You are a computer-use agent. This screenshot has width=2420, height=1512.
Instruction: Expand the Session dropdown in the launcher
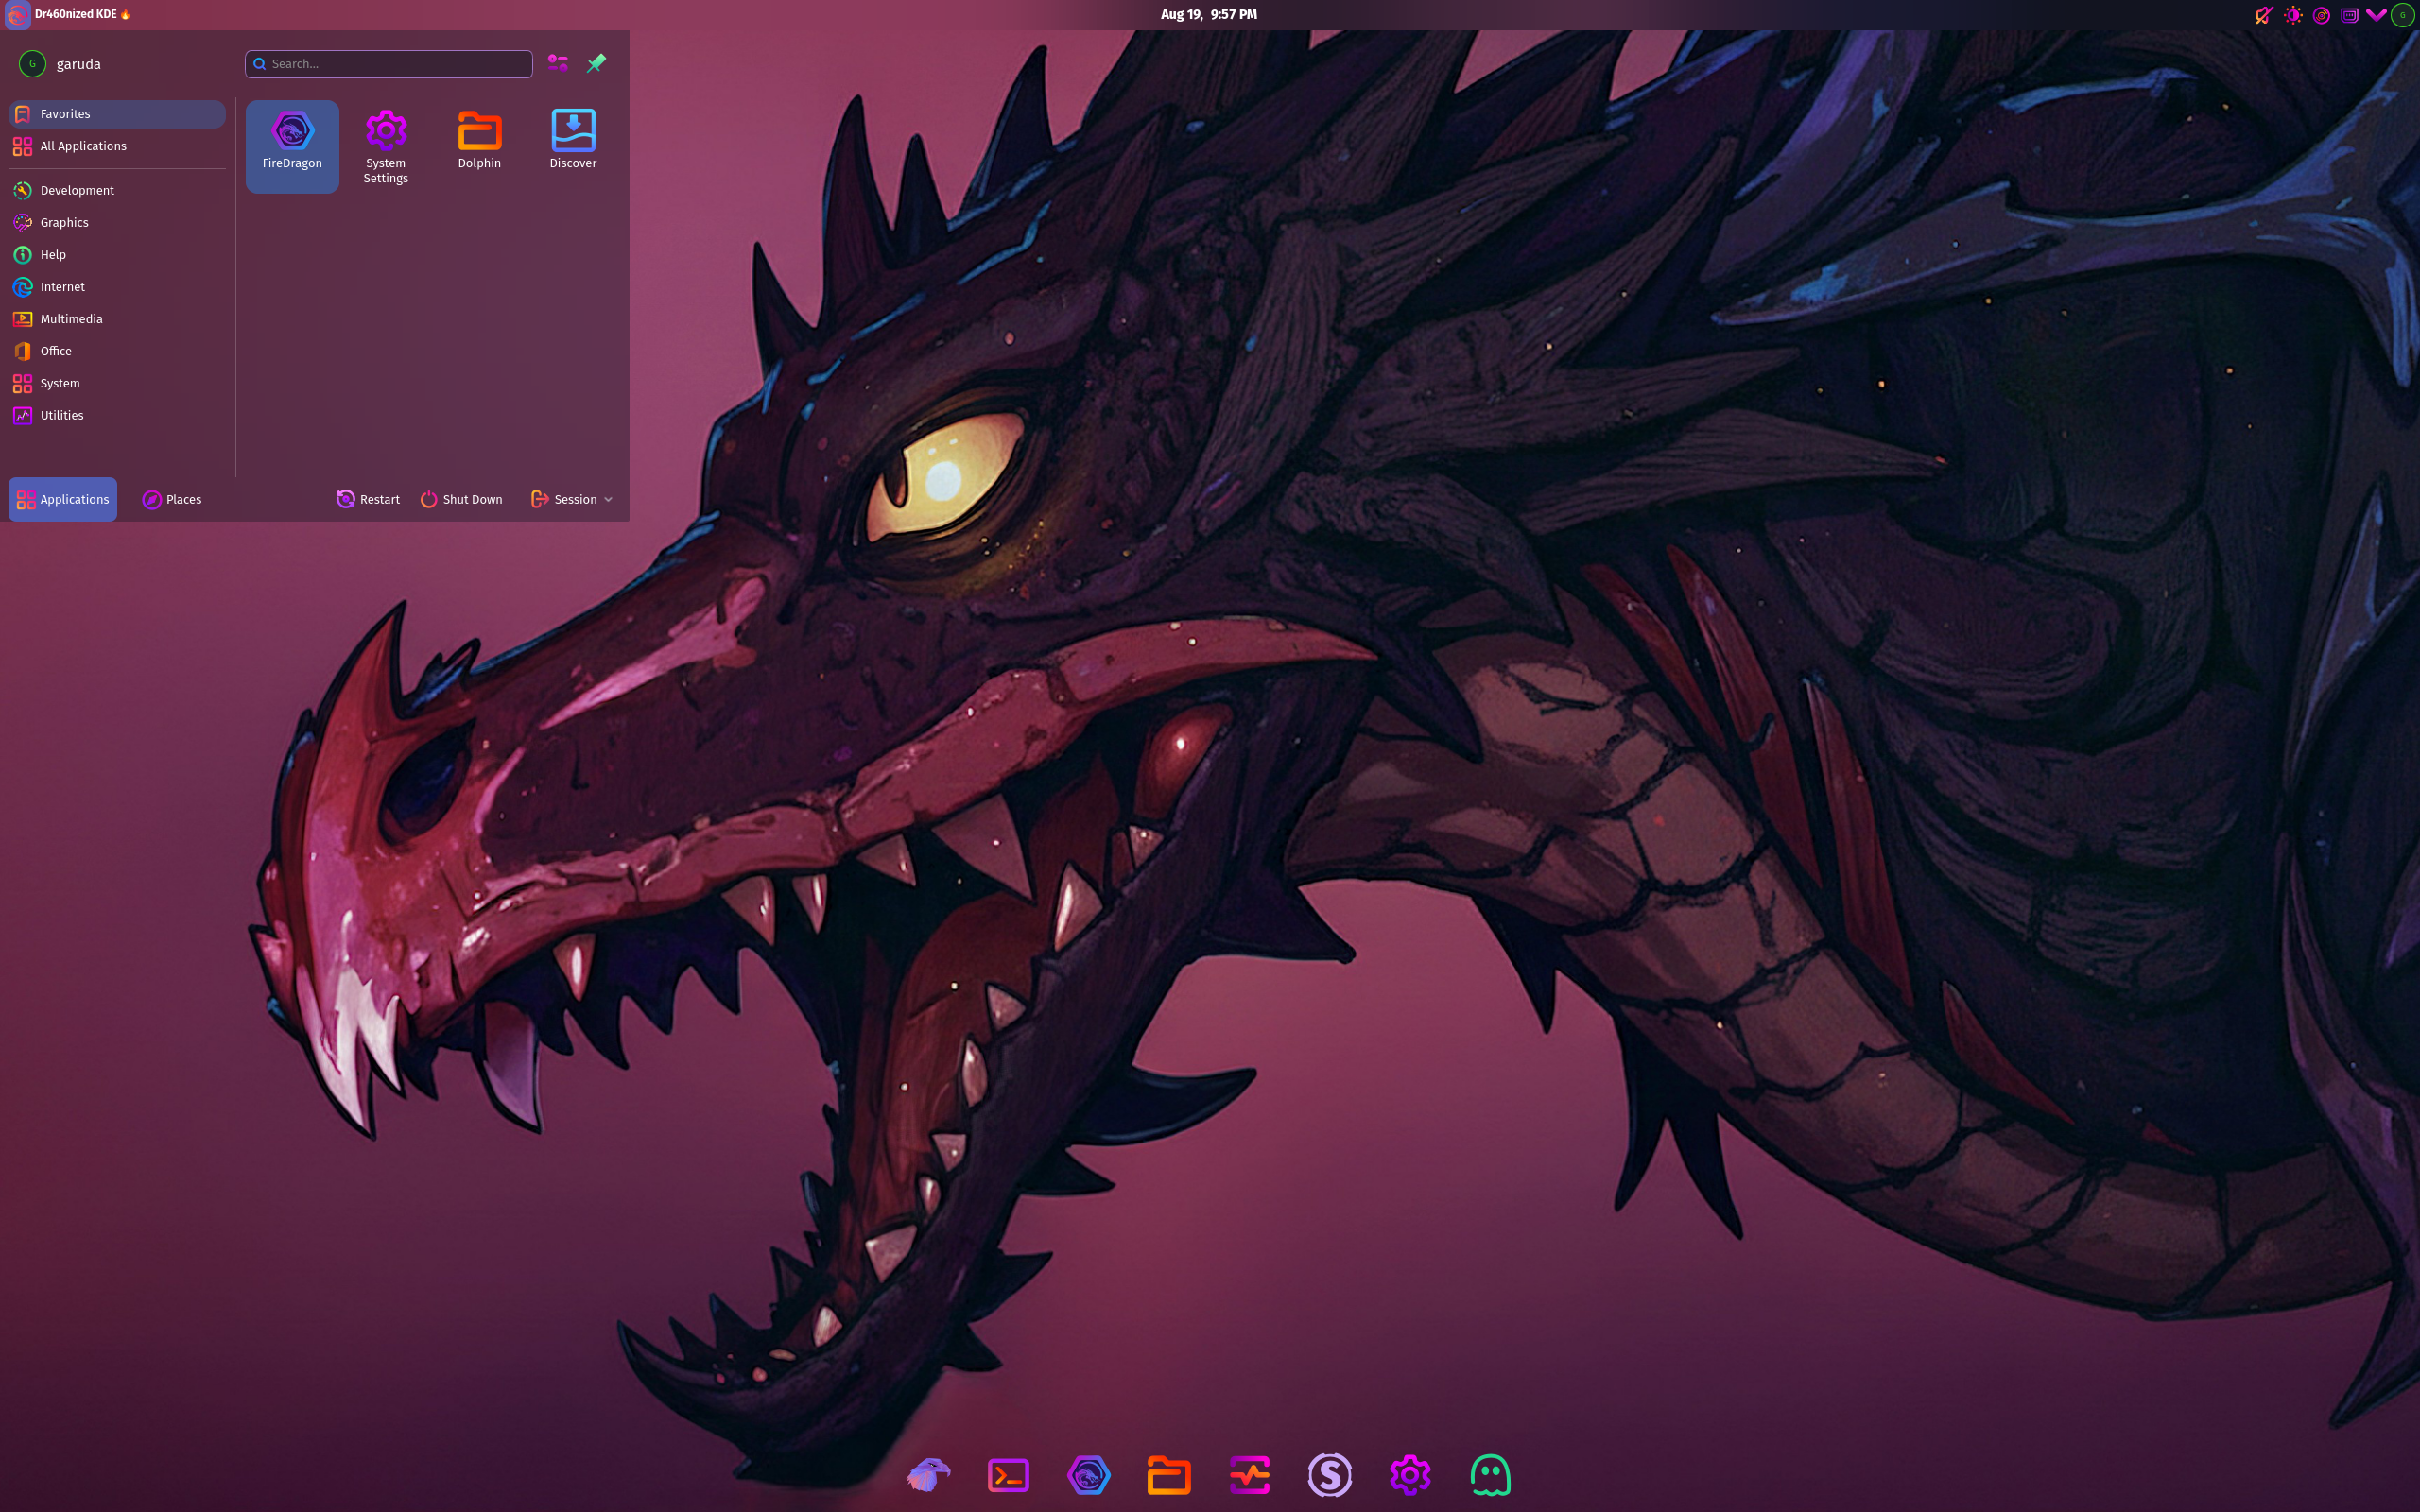click(571, 499)
